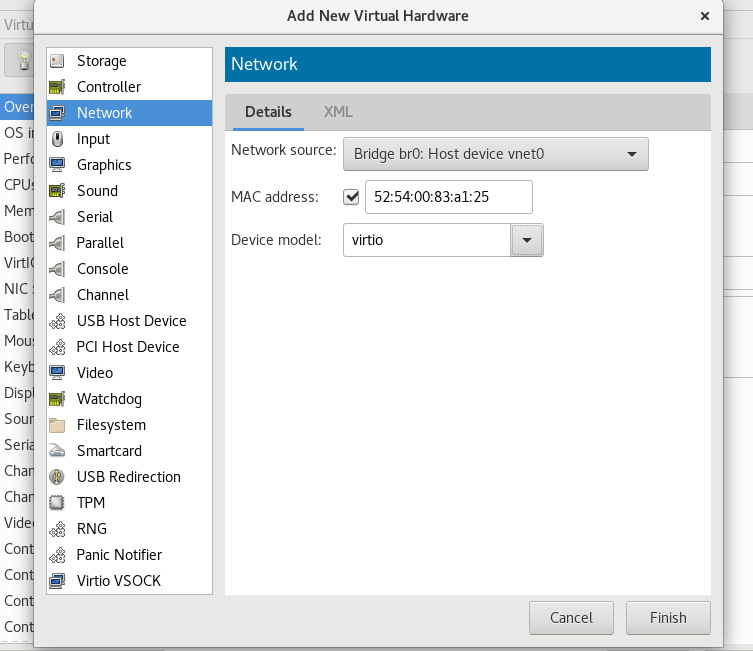Click the USB Redirection icon

click(x=57, y=477)
